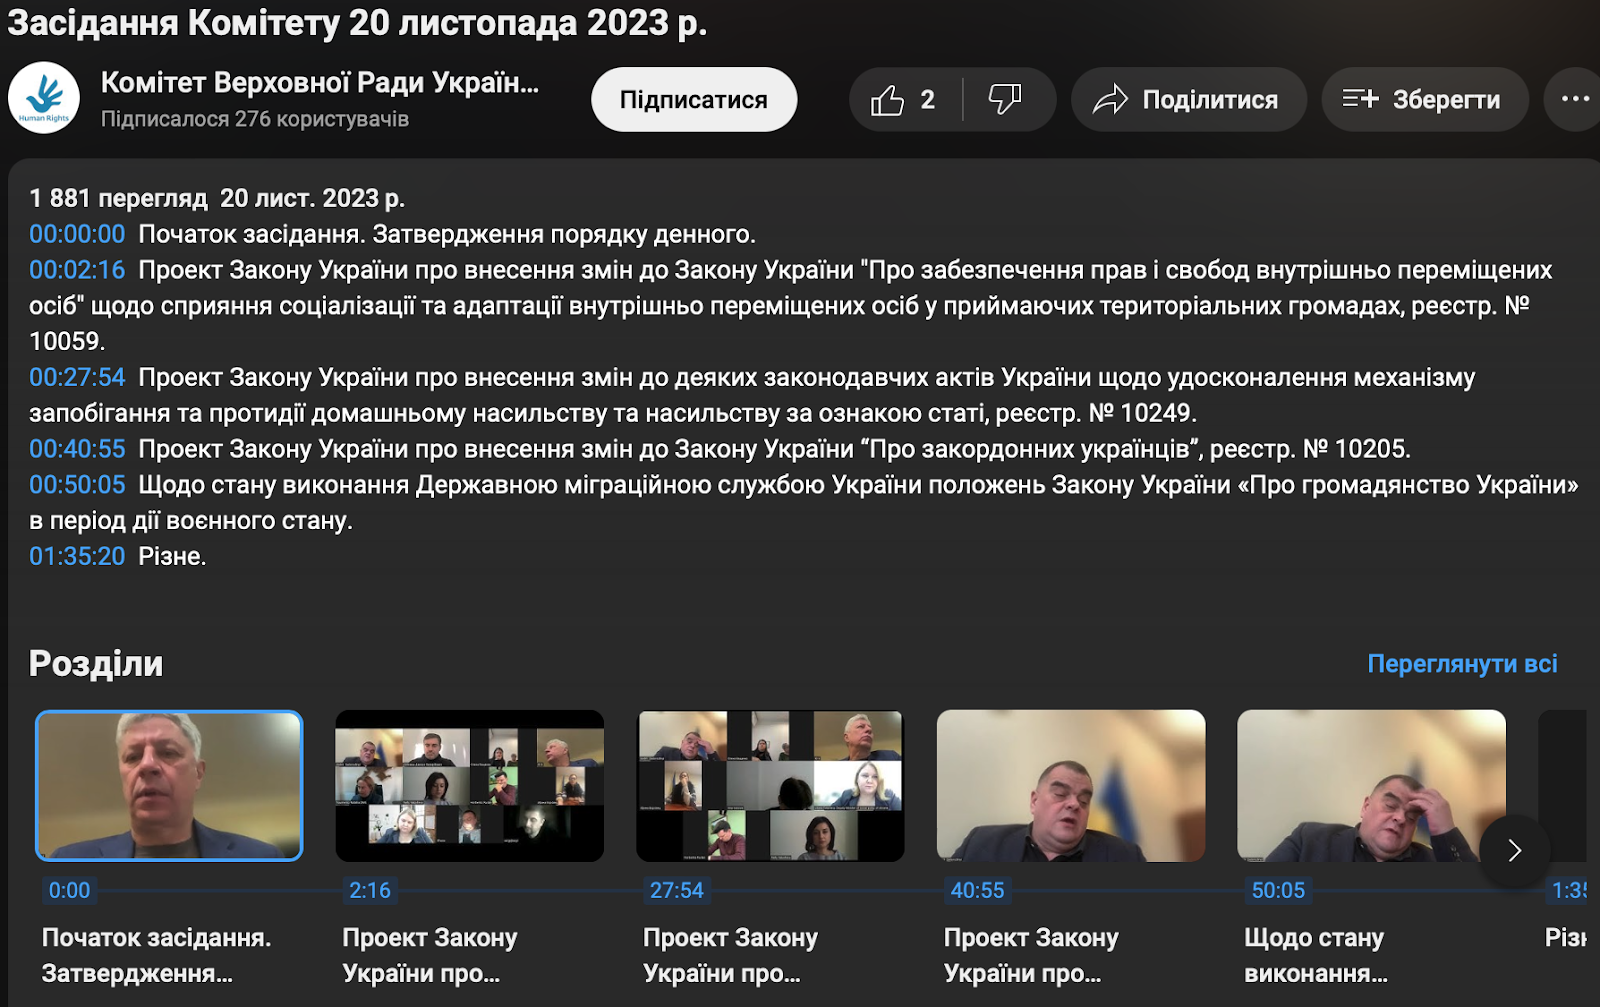The height and width of the screenshot is (1007, 1600).
Task: Click the 50:05 chapter time badge
Action: tap(1278, 890)
